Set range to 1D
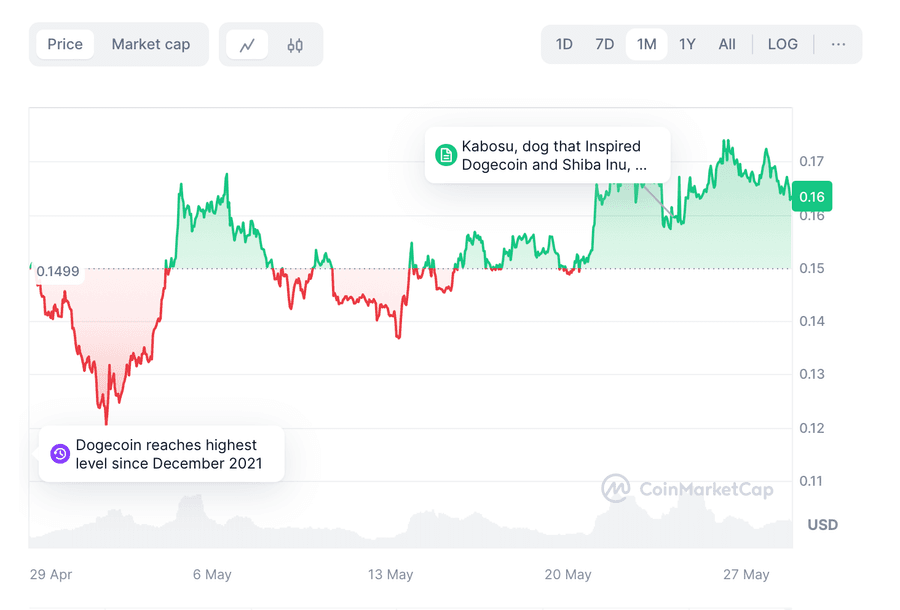Image resolution: width=900 pixels, height=610 pixels. (x=564, y=44)
